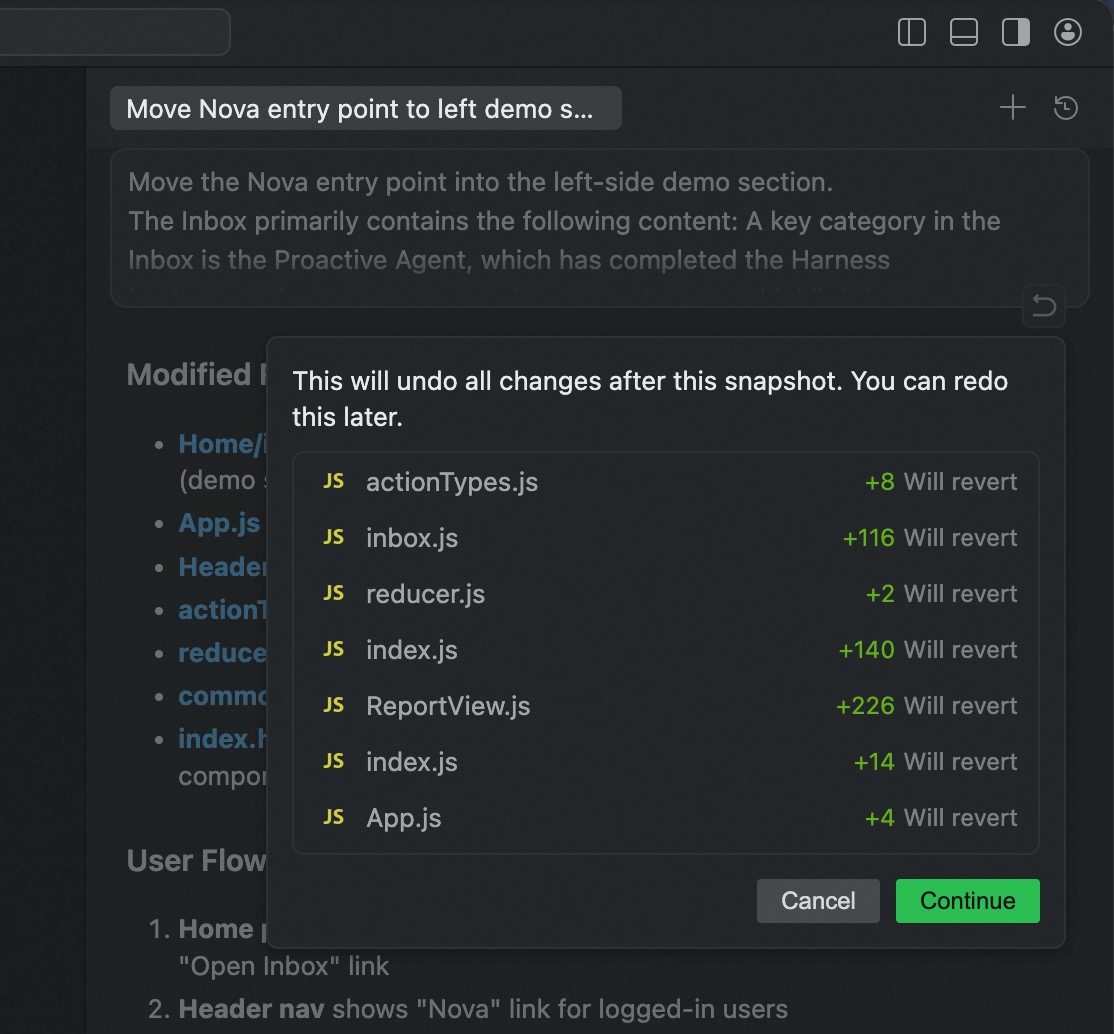Toggle the primary sidebar layout icon
Viewport: 1114px width, 1034px height.
912,32
